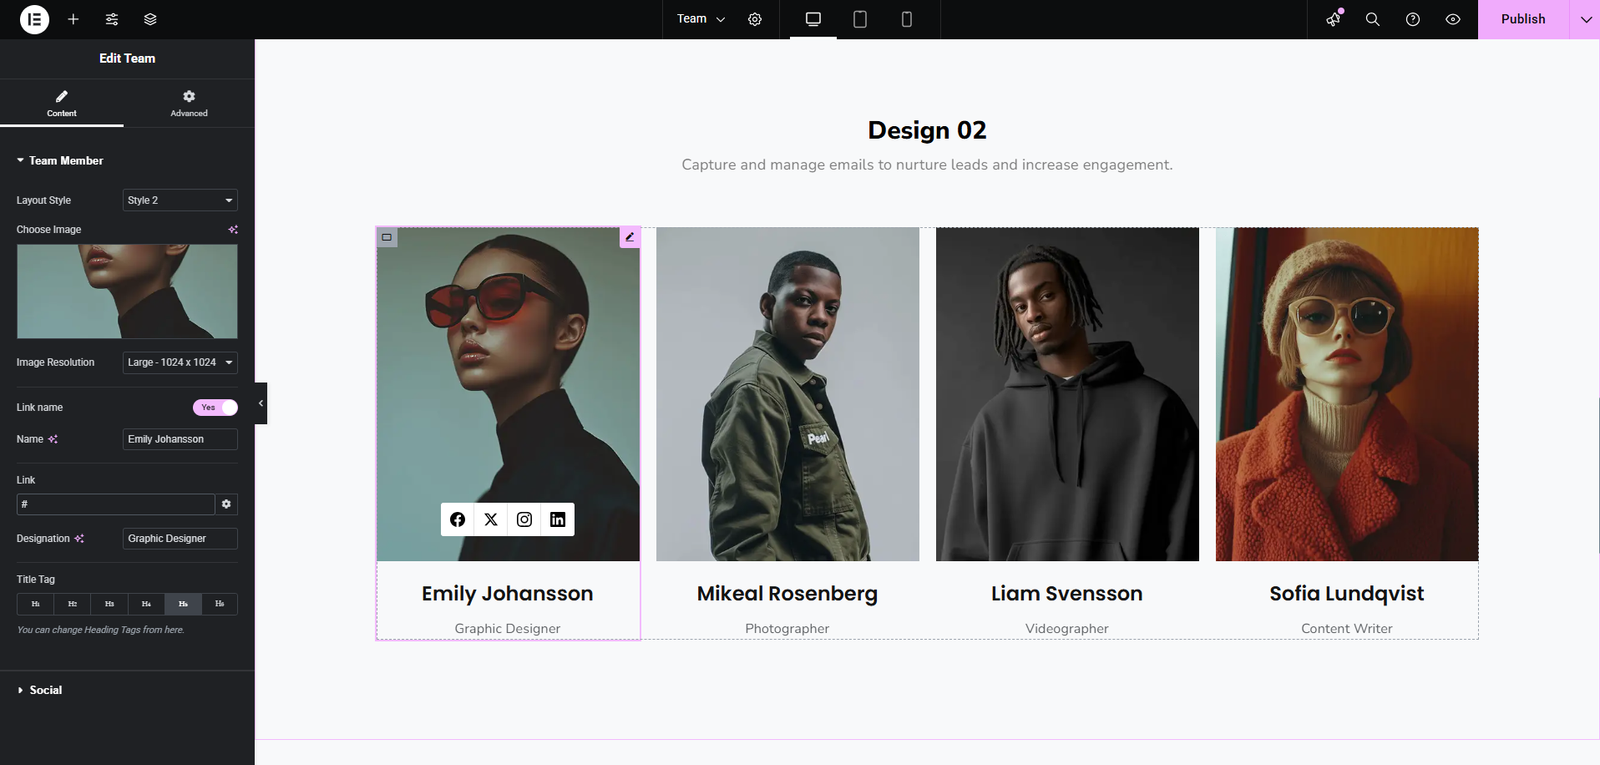Open the Layout Style dropdown
Viewport: 1600px width, 765px height.
tap(180, 200)
